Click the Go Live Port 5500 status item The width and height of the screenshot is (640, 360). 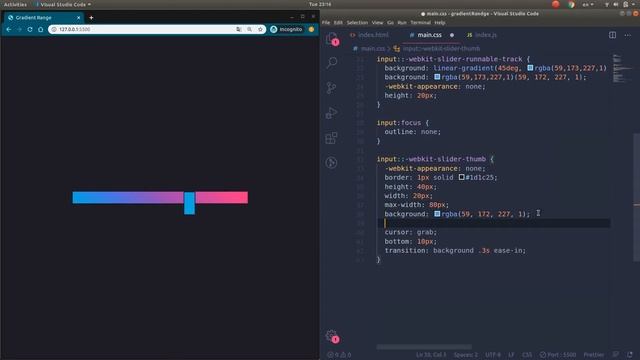[558, 355]
